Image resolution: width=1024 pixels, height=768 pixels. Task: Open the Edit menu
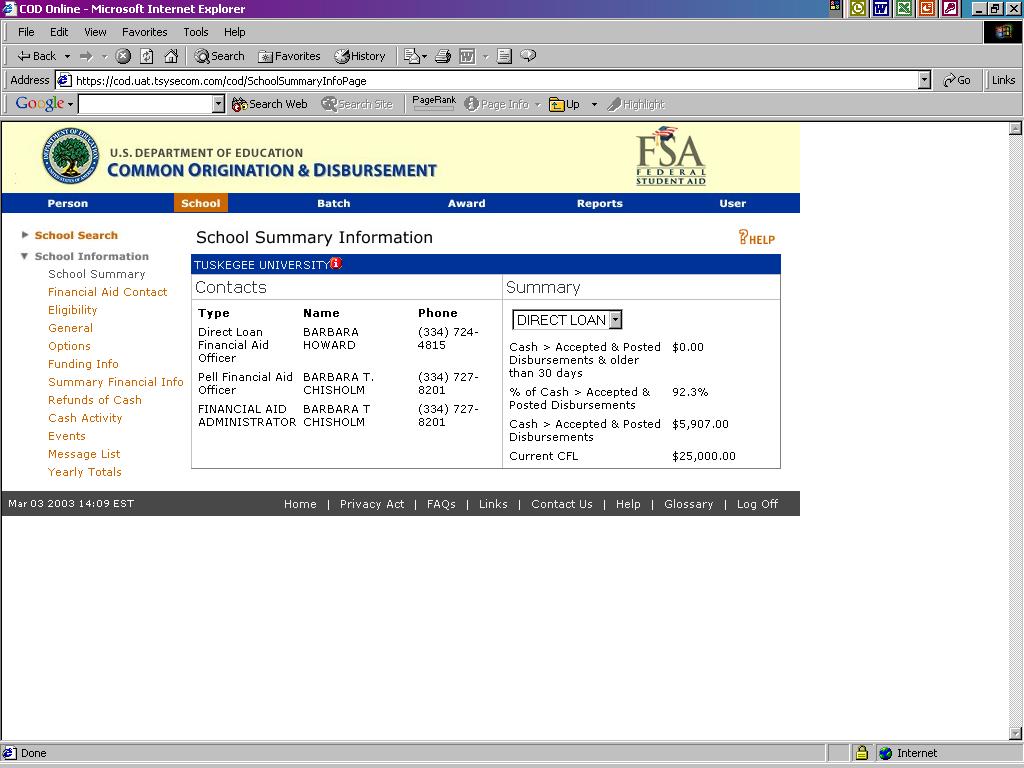tap(59, 32)
